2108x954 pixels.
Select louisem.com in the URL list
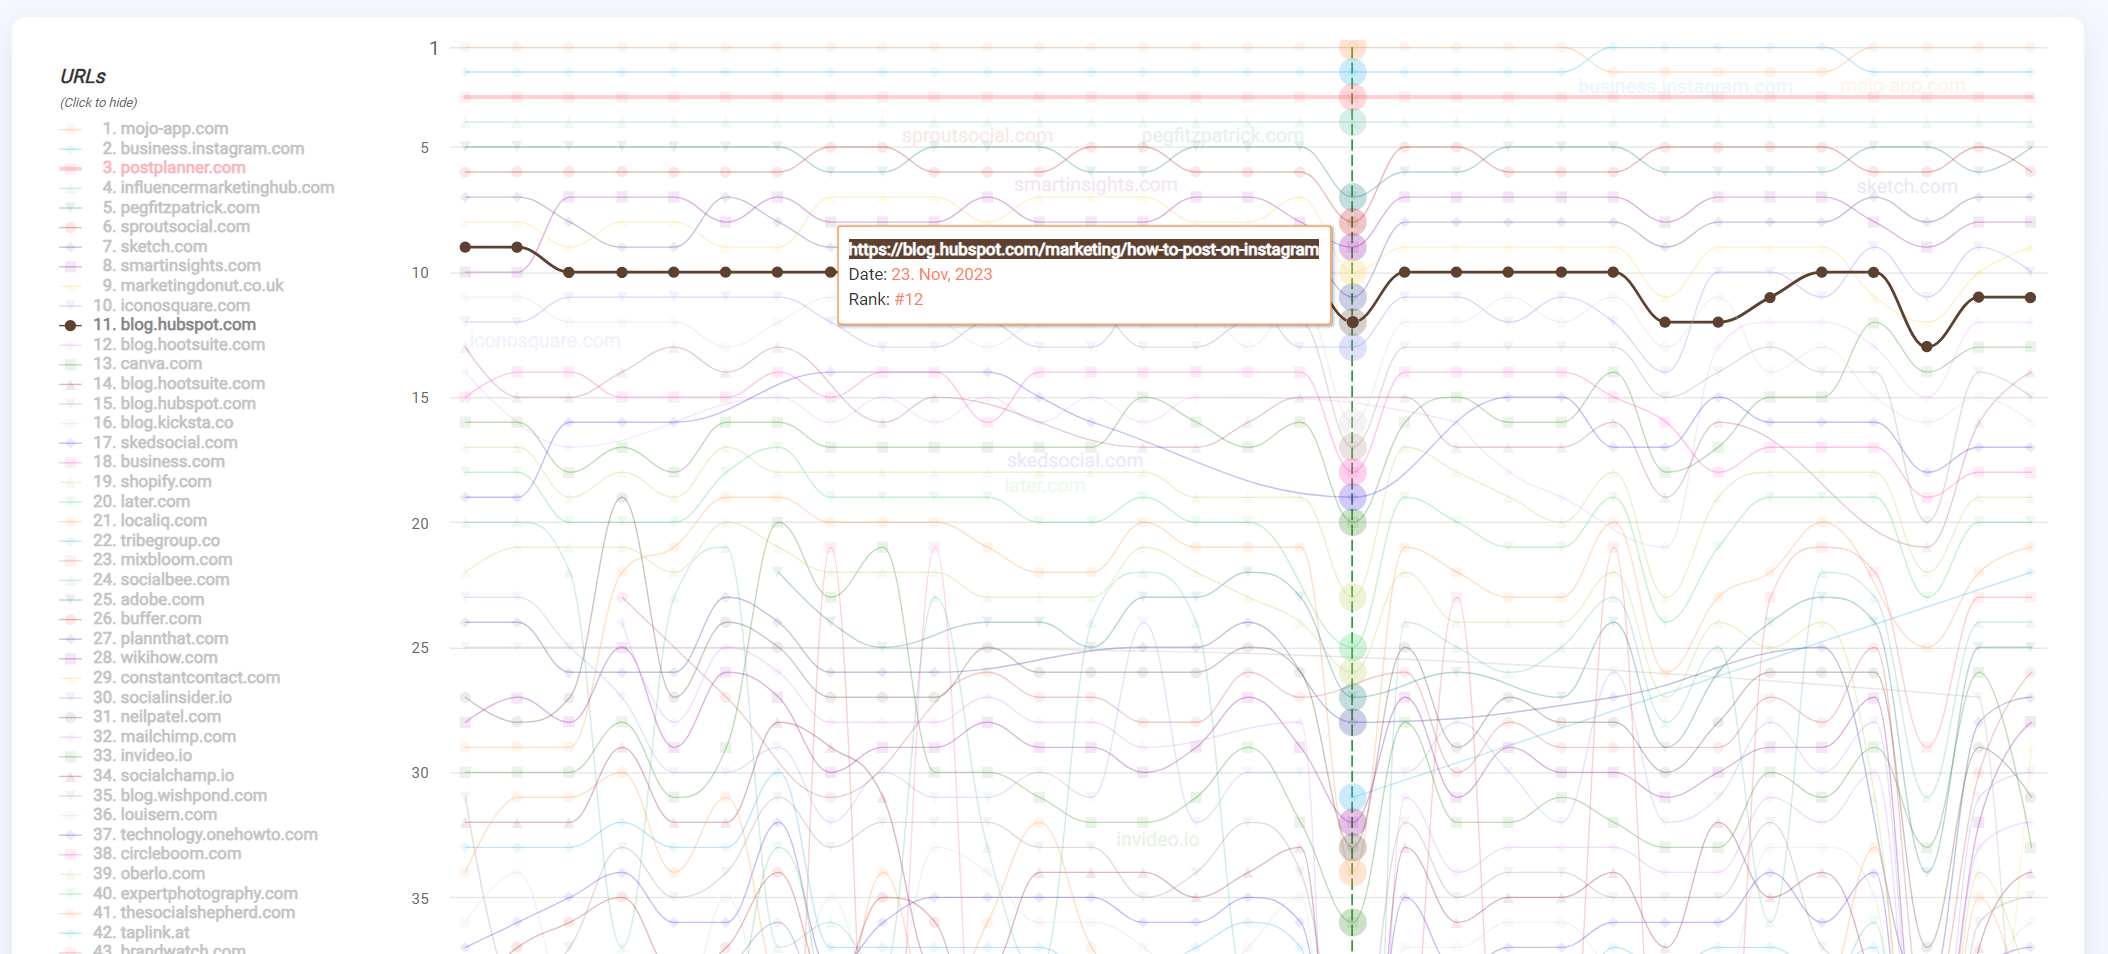pyautogui.click(x=138, y=814)
